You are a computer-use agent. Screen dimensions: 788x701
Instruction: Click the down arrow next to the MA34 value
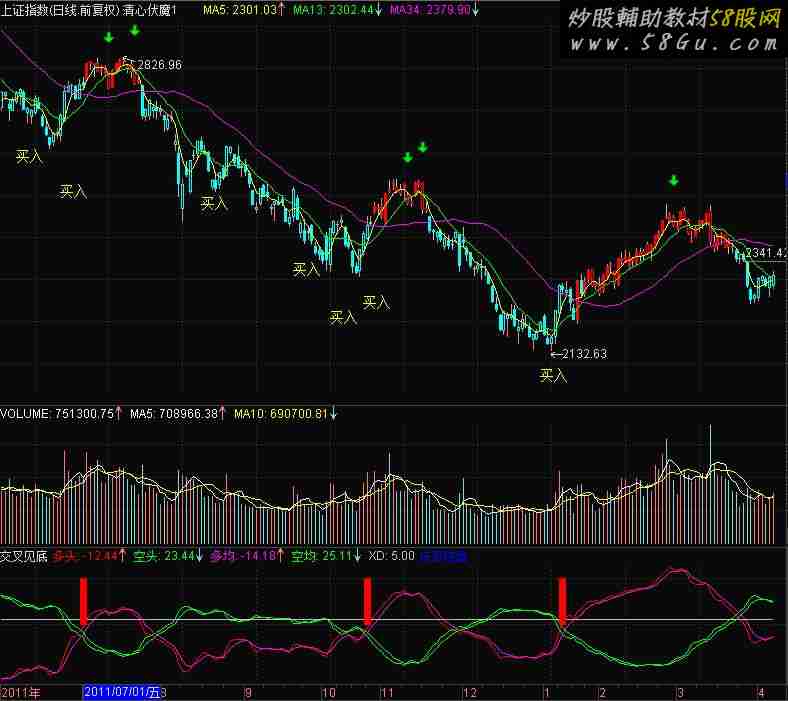click(475, 9)
